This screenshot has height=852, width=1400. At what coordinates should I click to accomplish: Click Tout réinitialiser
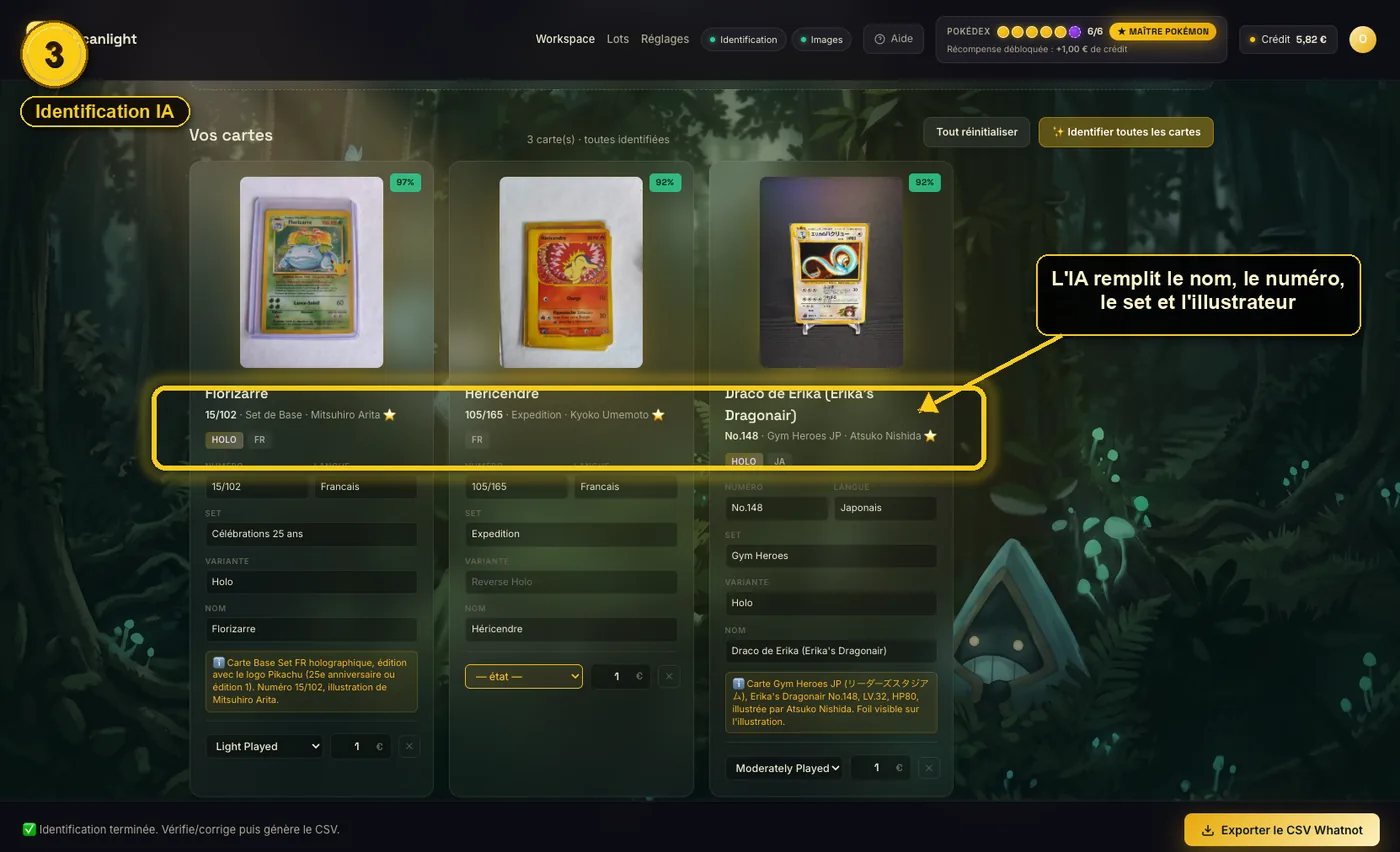pyautogui.click(x=976, y=132)
